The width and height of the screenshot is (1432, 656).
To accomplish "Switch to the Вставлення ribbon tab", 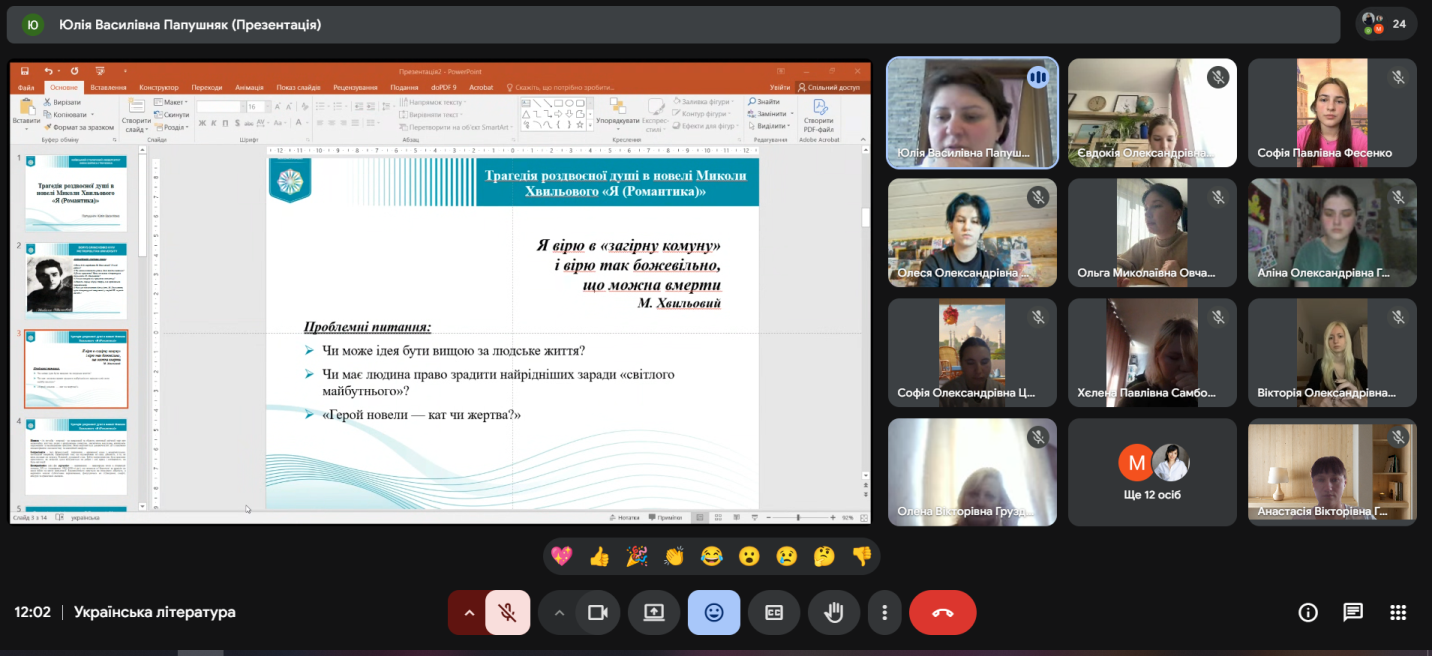I will pos(108,88).
